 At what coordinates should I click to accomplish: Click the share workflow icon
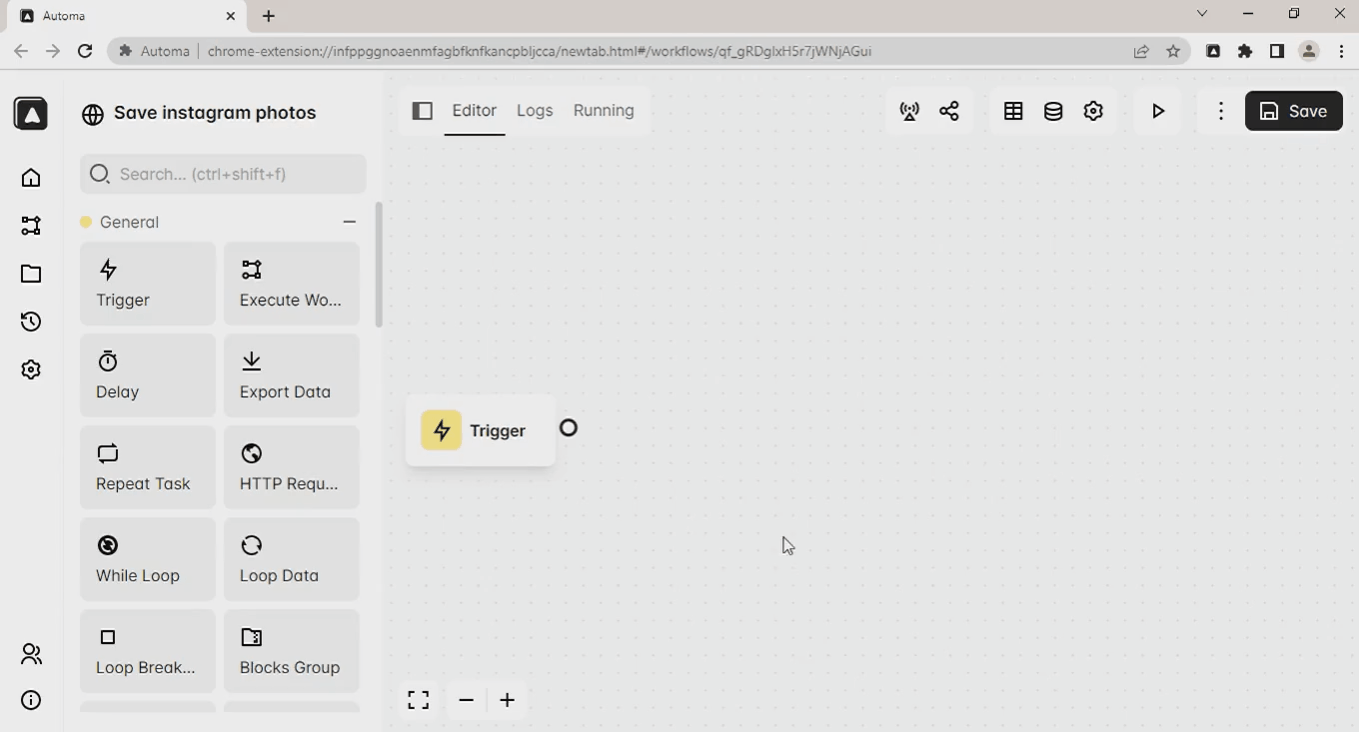(950, 111)
